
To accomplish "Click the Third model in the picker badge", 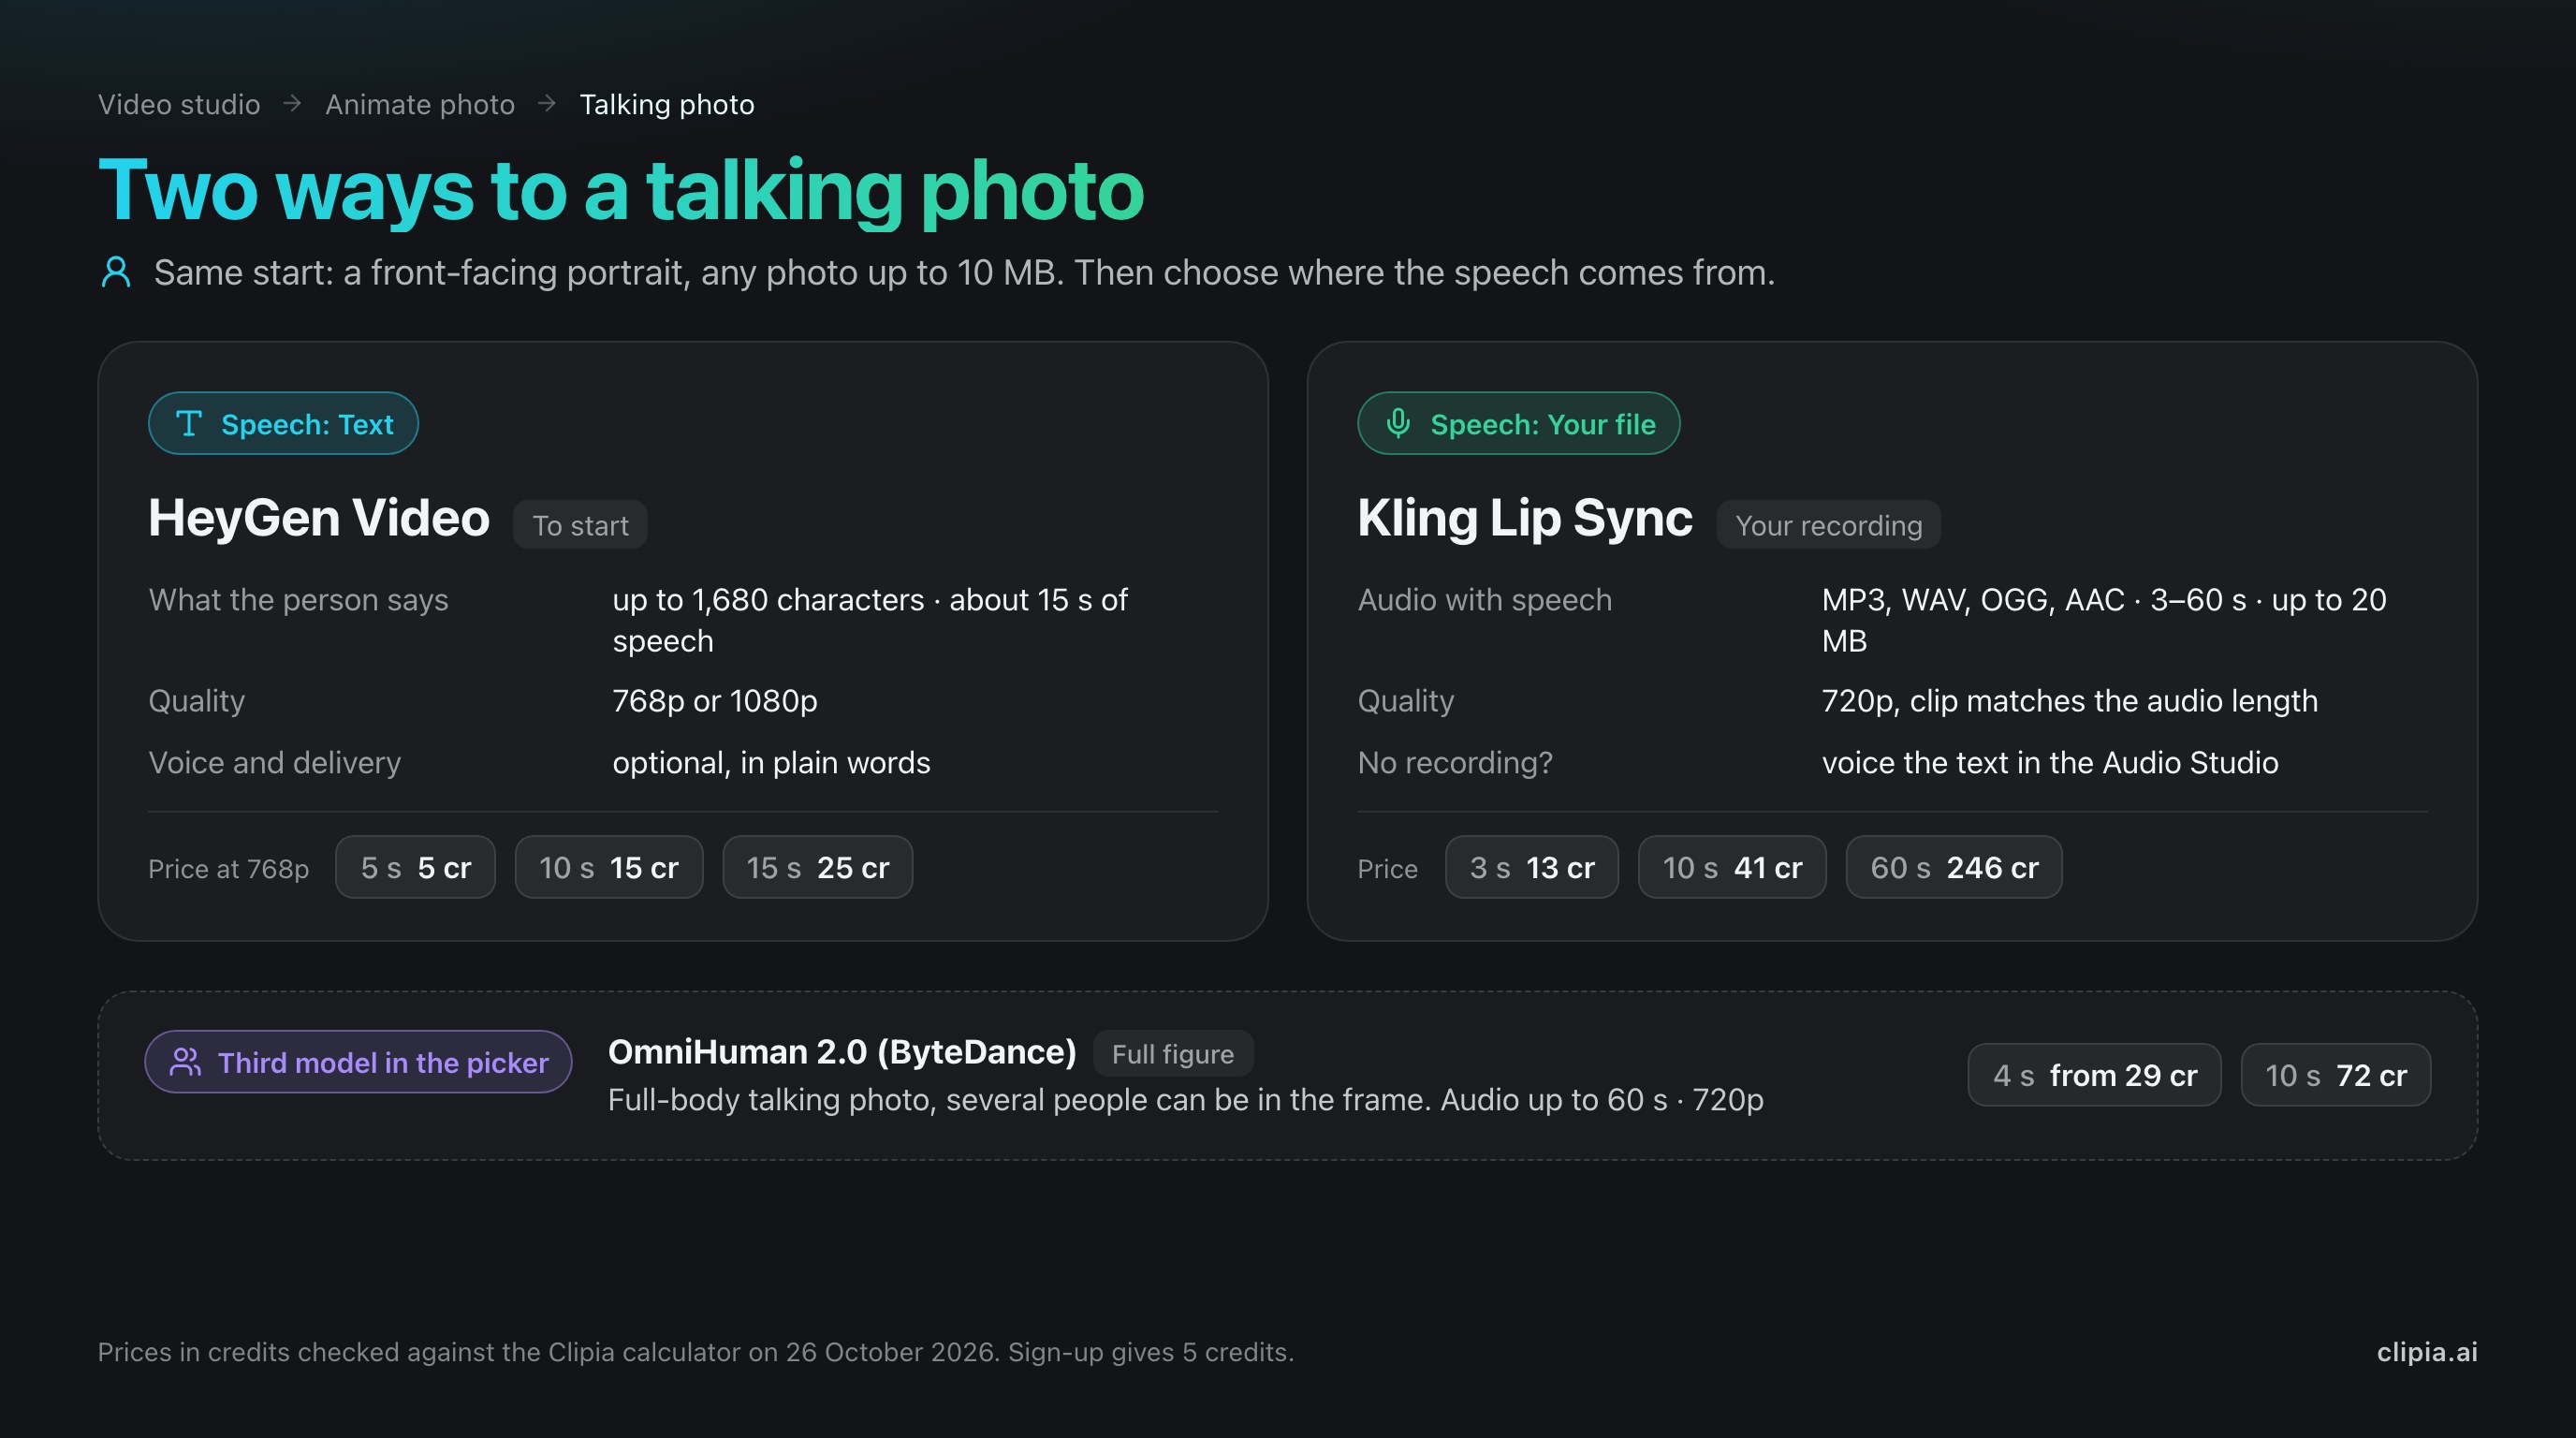I will (358, 1061).
